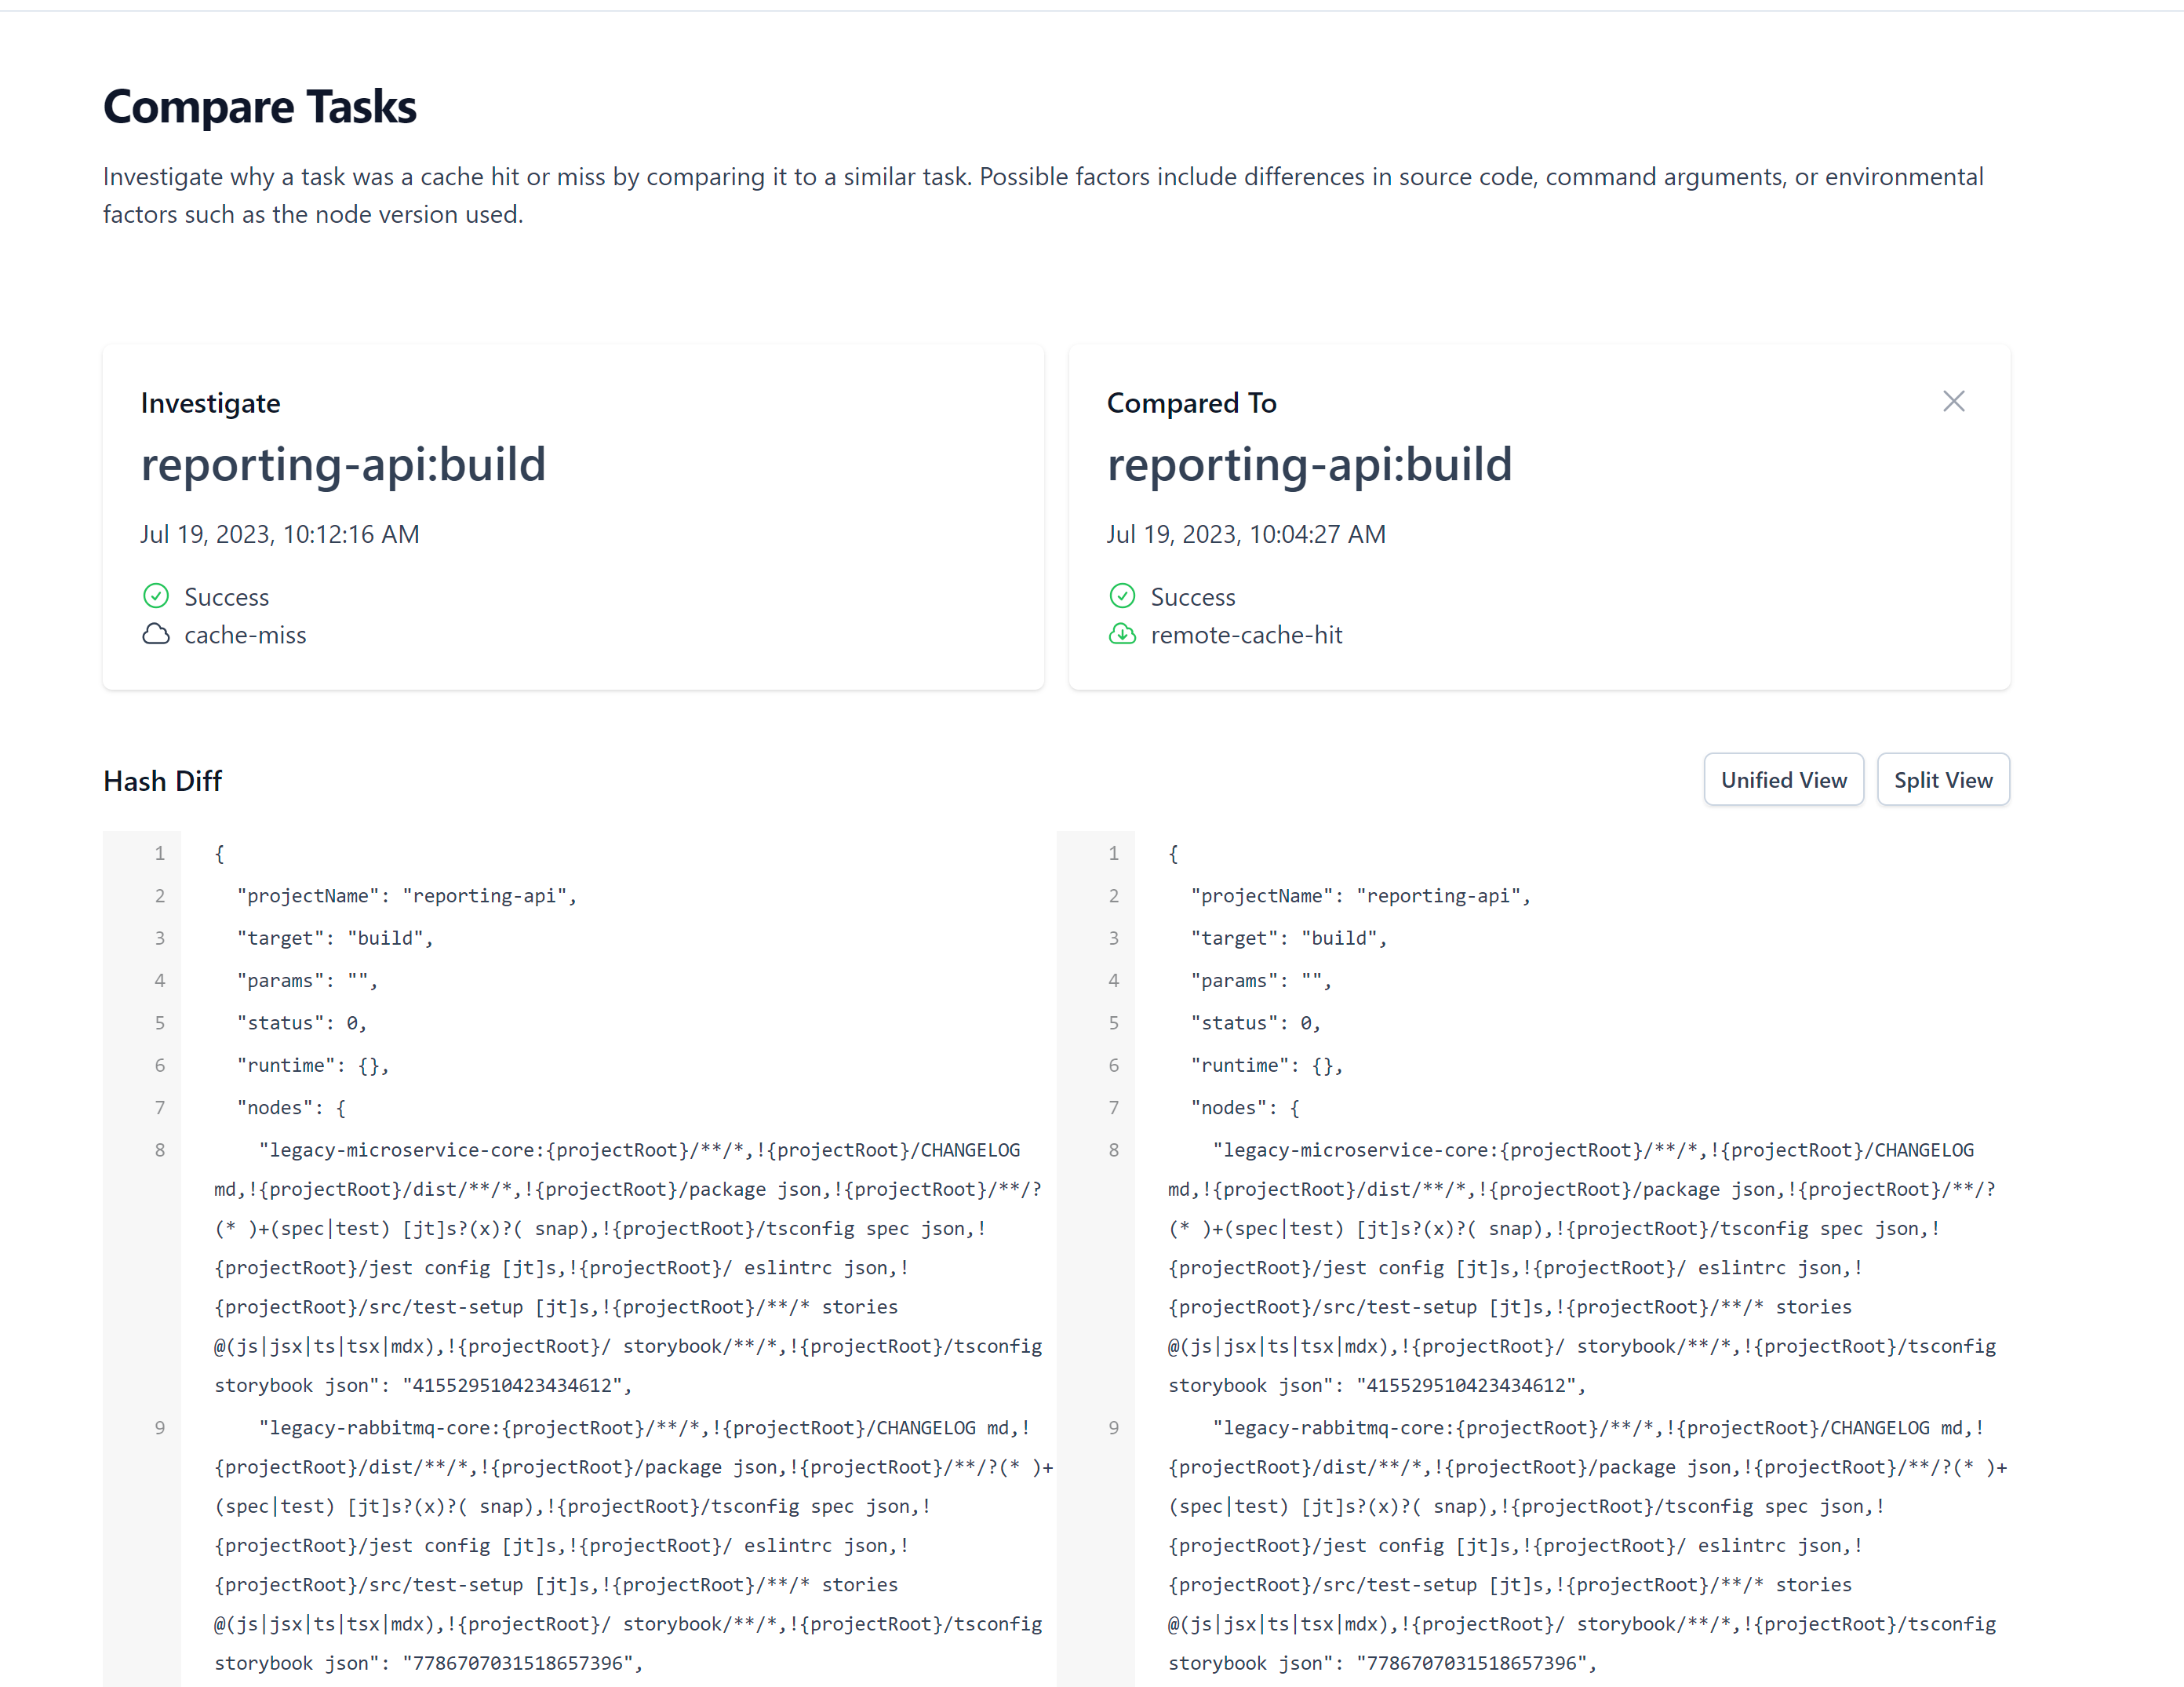Click the remote-cache-hit download icon
2184x1687 pixels.
(x=1123, y=634)
